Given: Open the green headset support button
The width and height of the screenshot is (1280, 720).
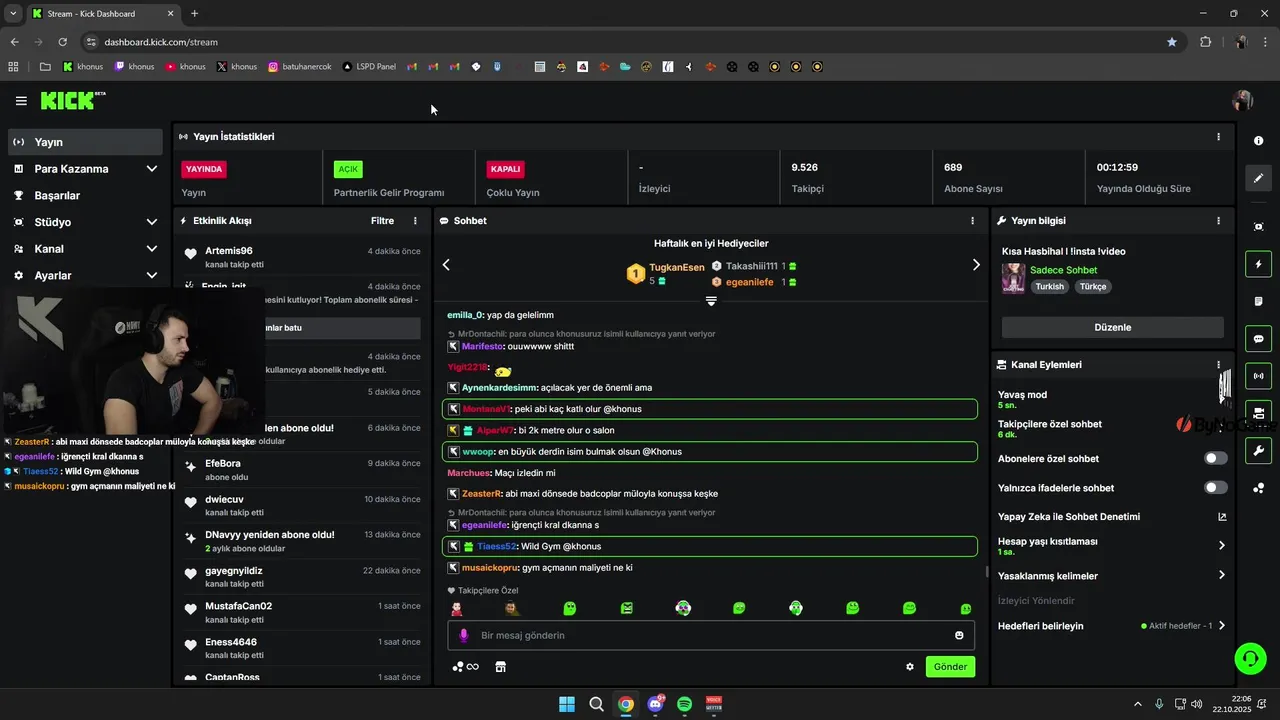Looking at the screenshot, I should click(x=1250, y=658).
